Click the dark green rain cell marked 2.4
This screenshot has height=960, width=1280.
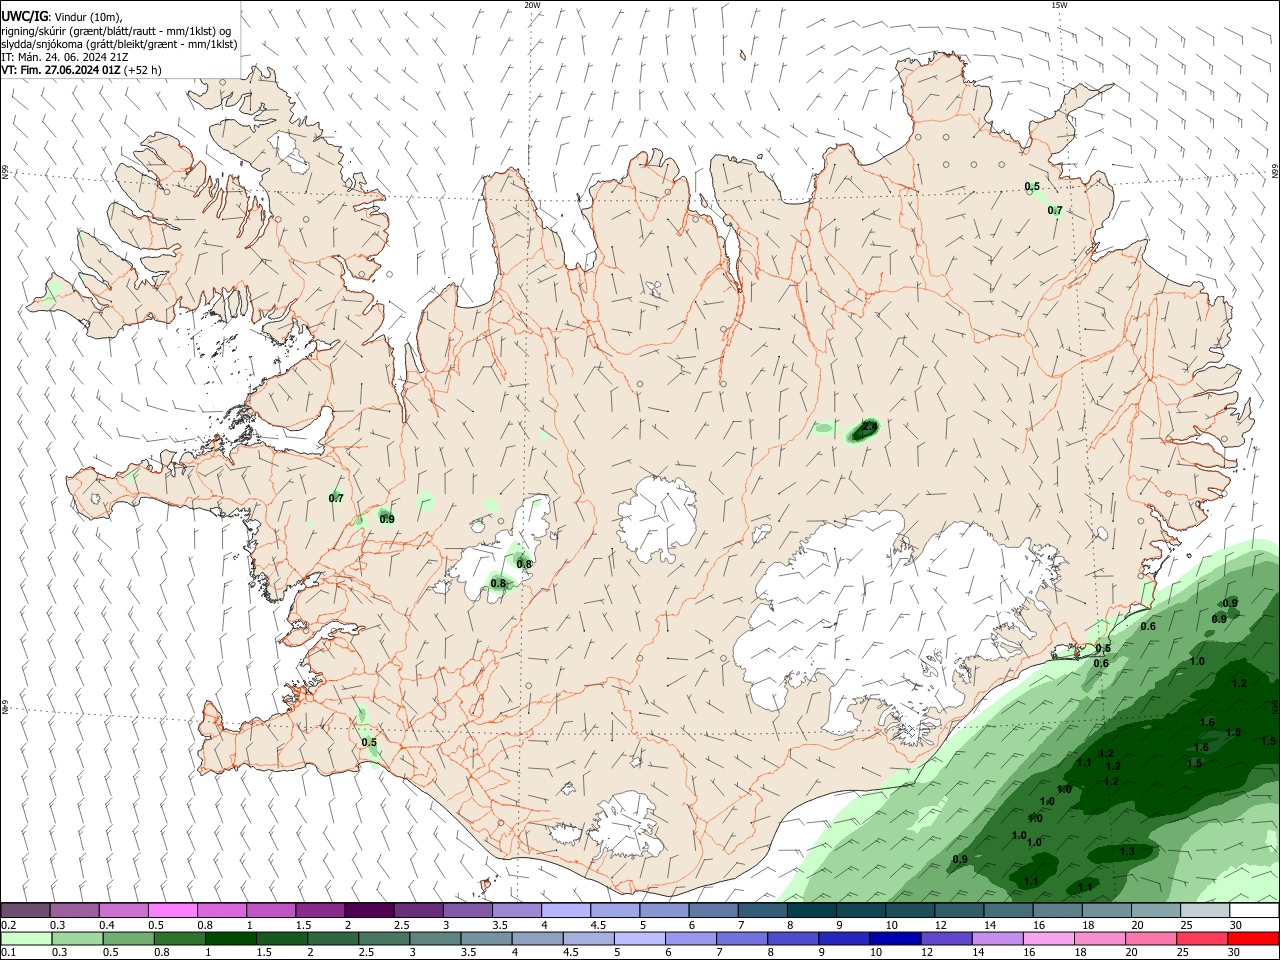[x=862, y=431]
